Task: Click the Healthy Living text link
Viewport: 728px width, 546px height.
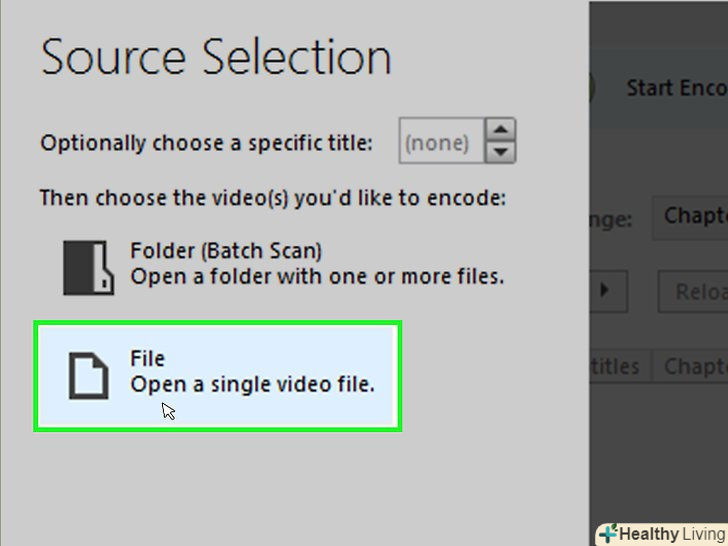Action: pos(671,534)
